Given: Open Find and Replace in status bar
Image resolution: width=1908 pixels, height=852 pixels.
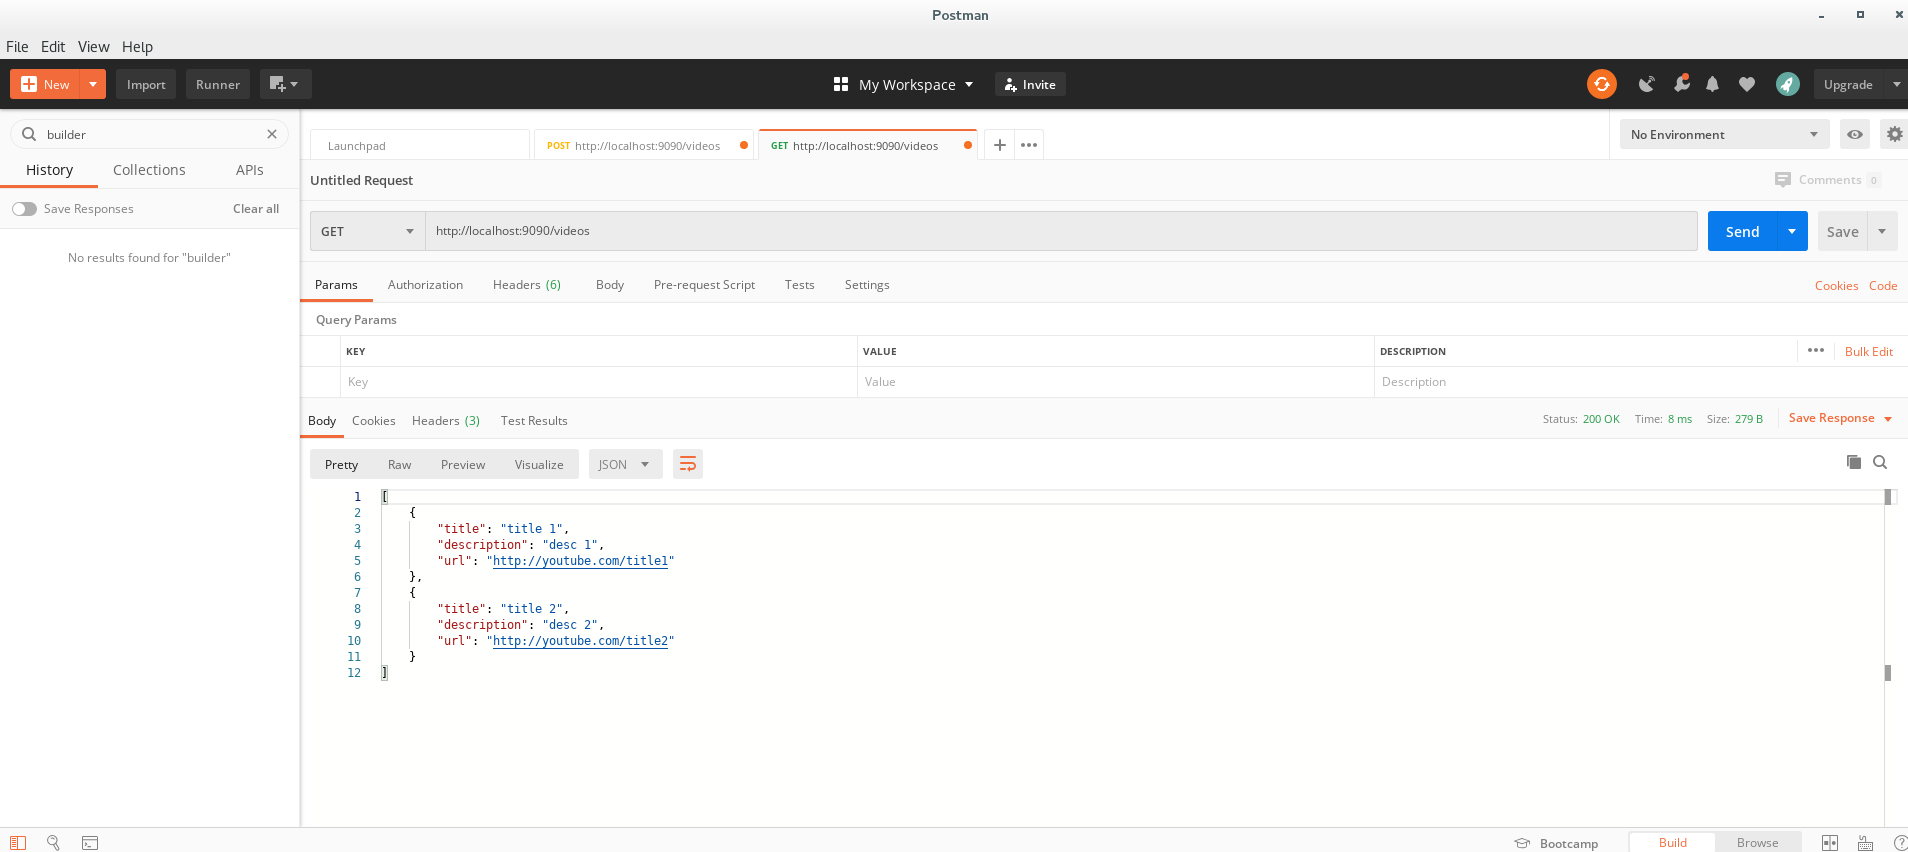Looking at the screenshot, I should coord(54,843).
